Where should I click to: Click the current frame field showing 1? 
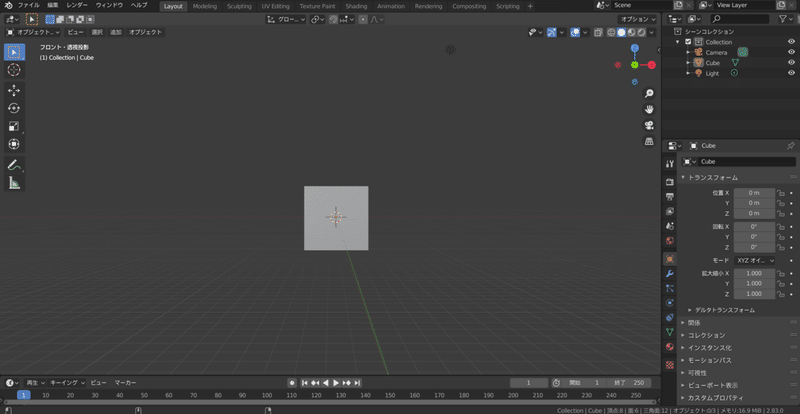point(529,383)
